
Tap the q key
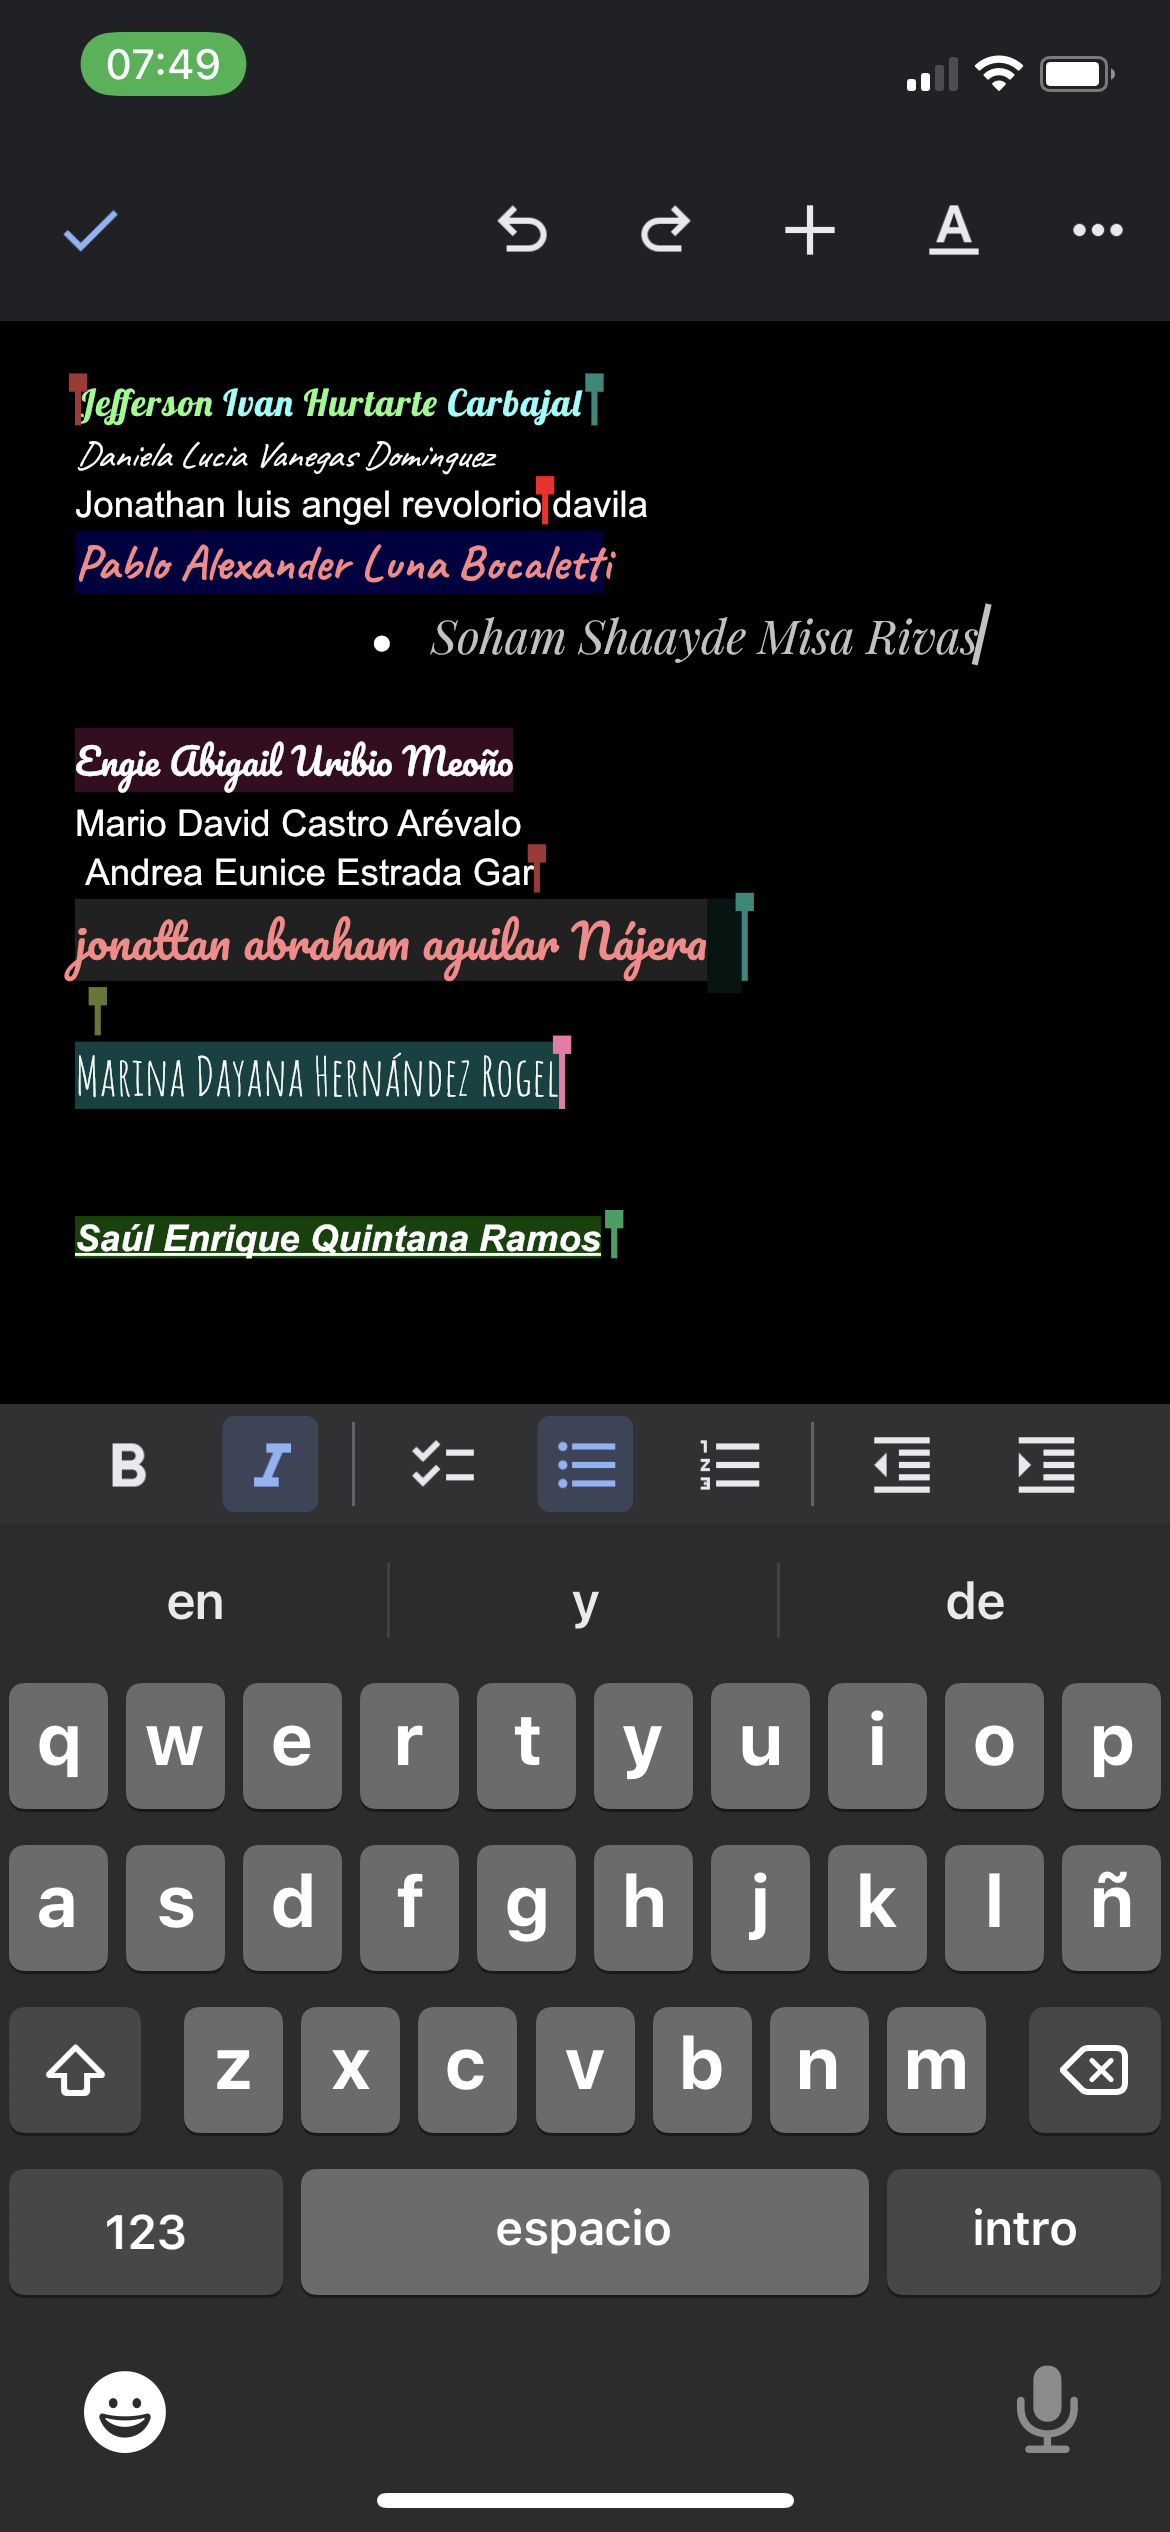[58, 1745]
